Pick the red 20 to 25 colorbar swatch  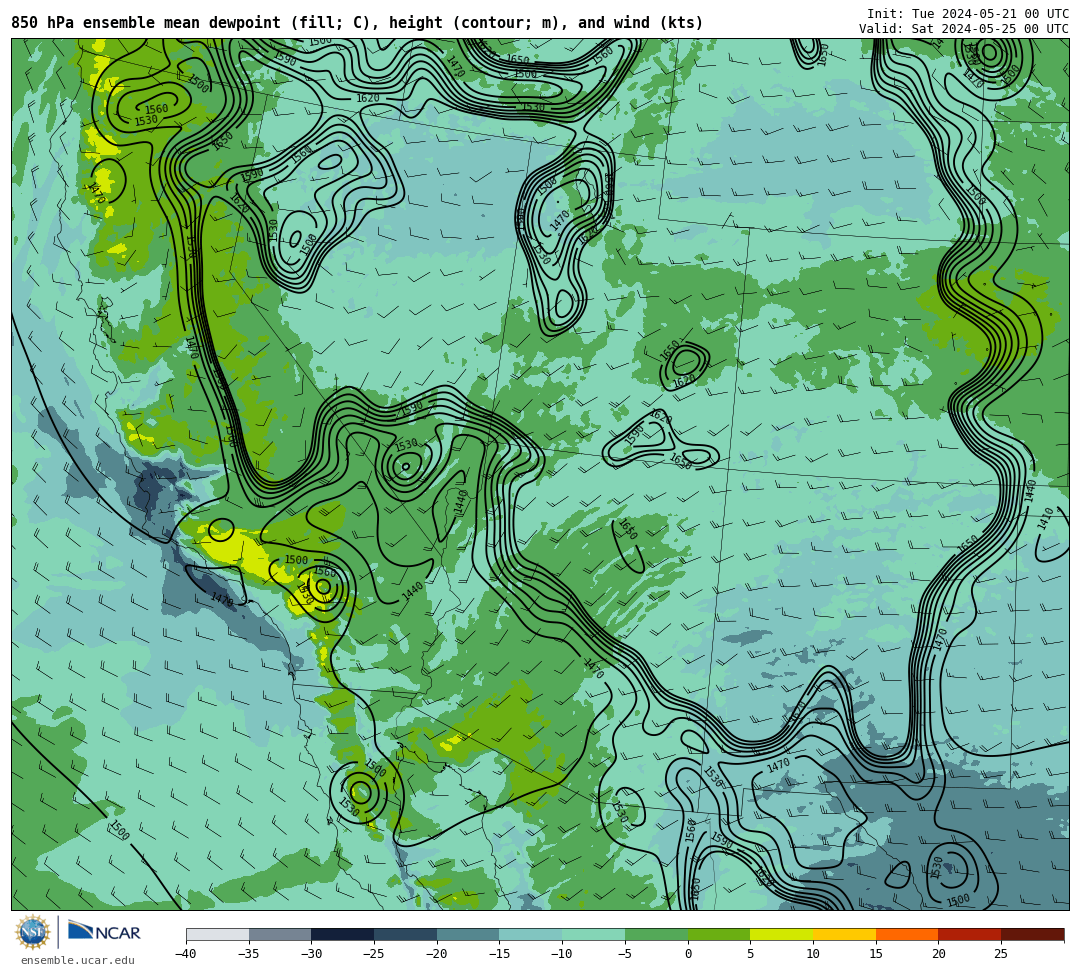970,934
